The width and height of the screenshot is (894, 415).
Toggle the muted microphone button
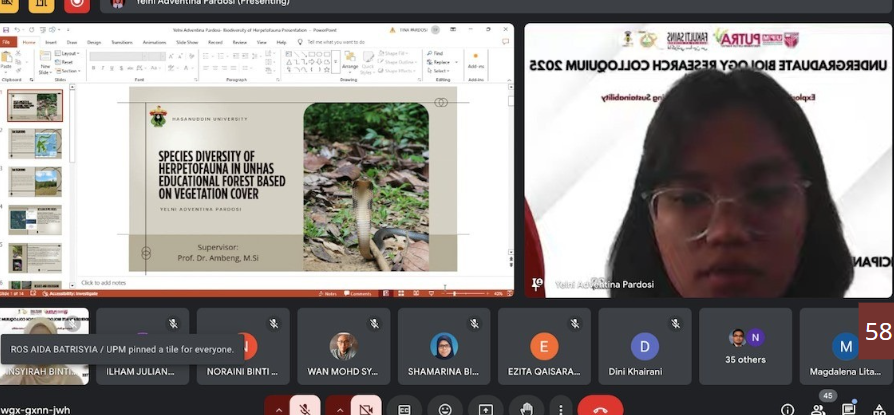pos(305,408)
